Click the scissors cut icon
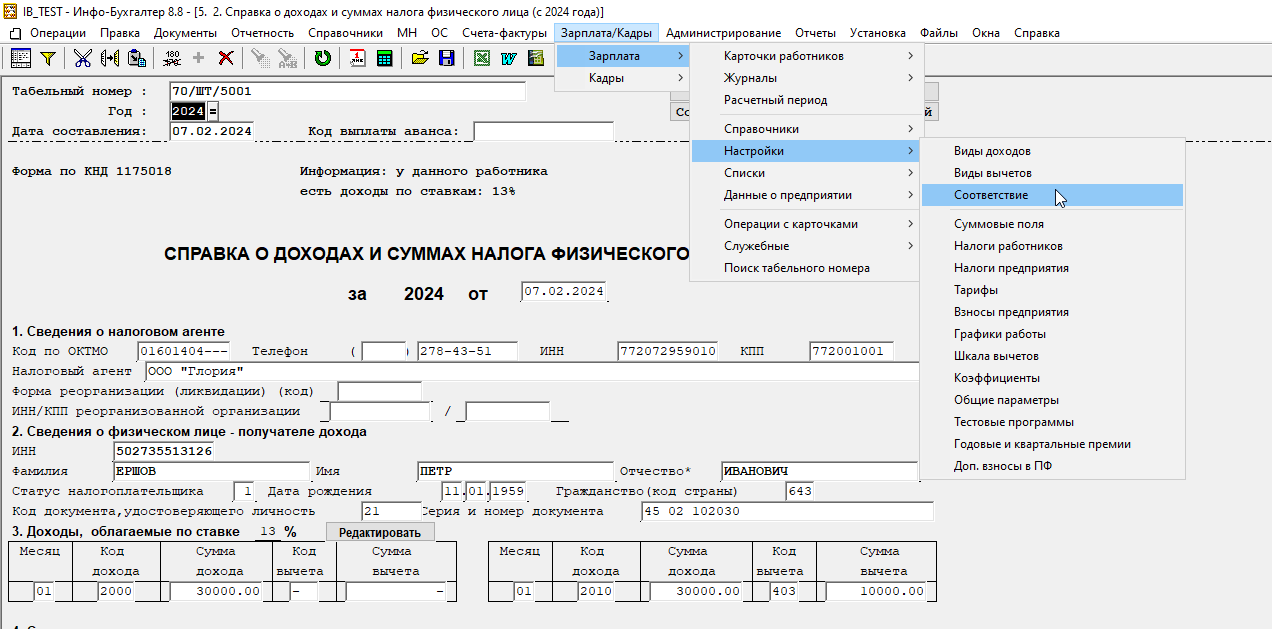The height and width of the screenshot is (629, 1272). (83, 58)
